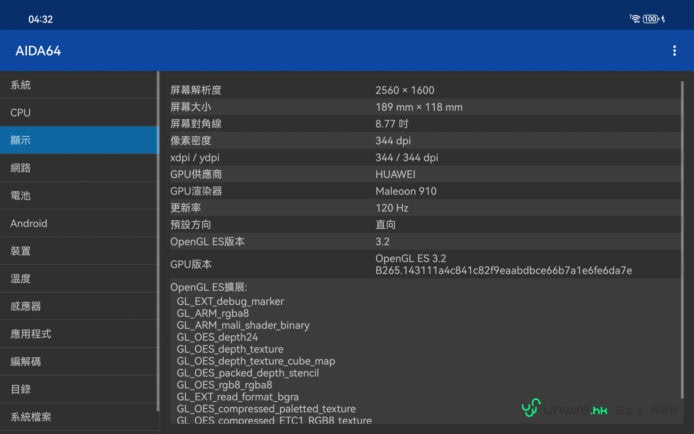The width and height of the screenshot is (694, 434).
Task: Select GL_OES_depth_texture_cube_map extension
Action: [x=256, y=361]
